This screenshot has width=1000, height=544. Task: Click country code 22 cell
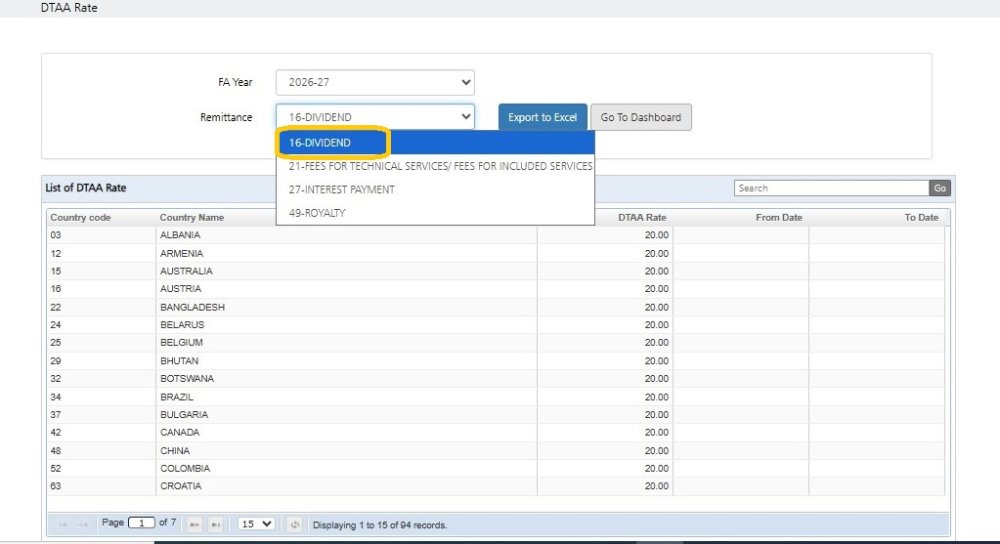(x=101, y=307)
